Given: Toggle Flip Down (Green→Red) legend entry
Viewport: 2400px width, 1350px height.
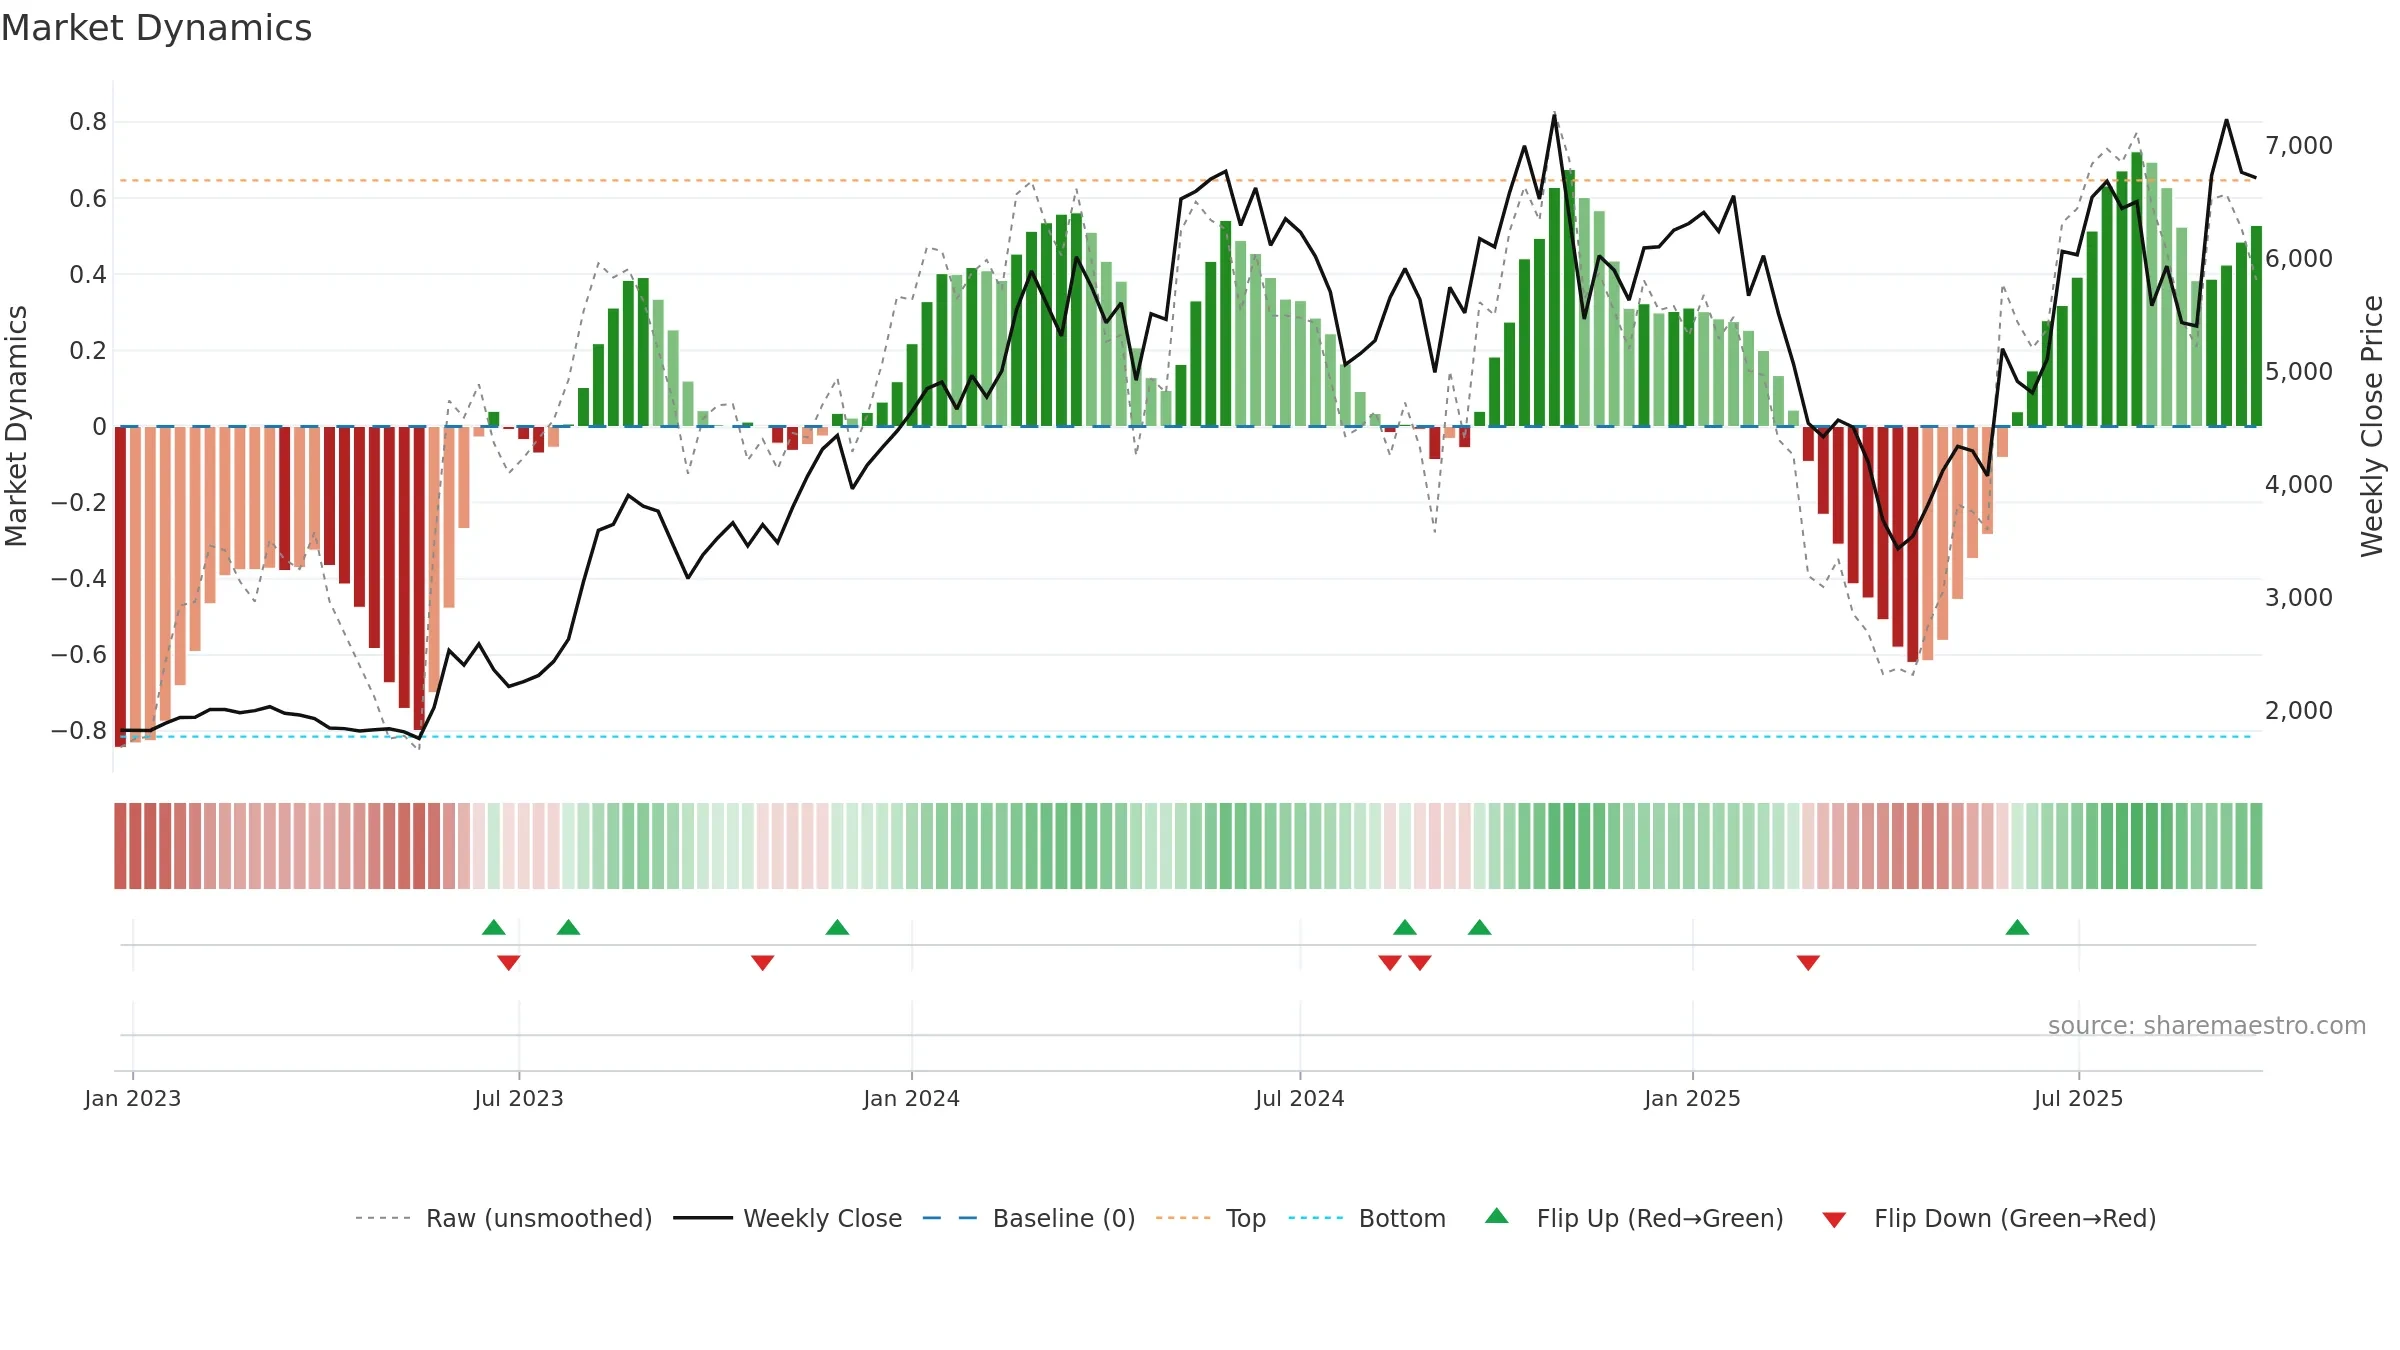Looking at the screenshot, I should (1989, 1218).
